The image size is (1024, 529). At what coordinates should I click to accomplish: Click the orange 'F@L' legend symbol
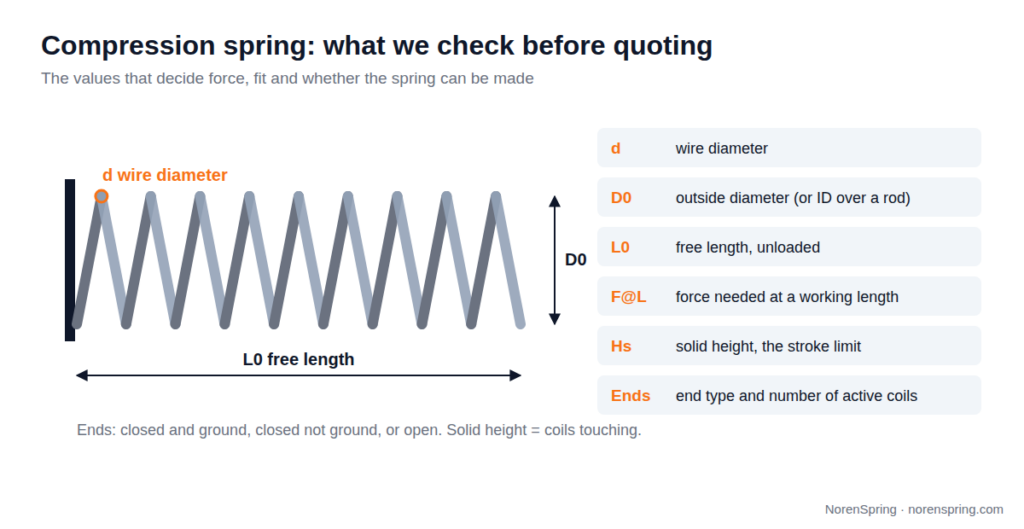click(628, 297)
